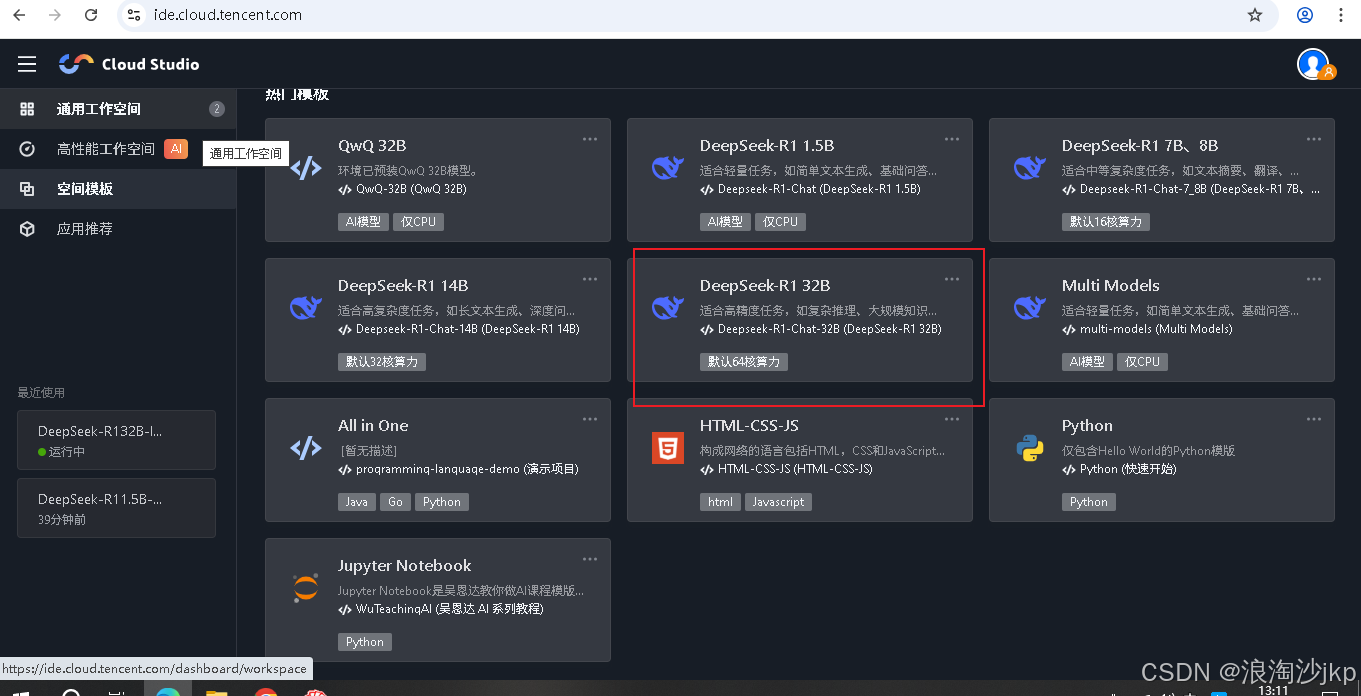This screenshot has height=696, width=1361.
Task: Click the DeepSeek-R1 14B whale icon
Action: pos(305,307)
